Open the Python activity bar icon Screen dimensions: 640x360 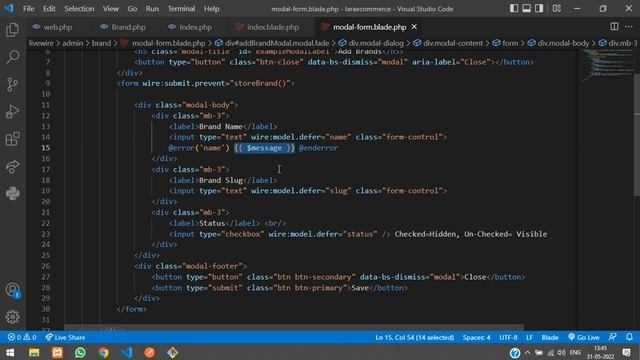(13, 193)
